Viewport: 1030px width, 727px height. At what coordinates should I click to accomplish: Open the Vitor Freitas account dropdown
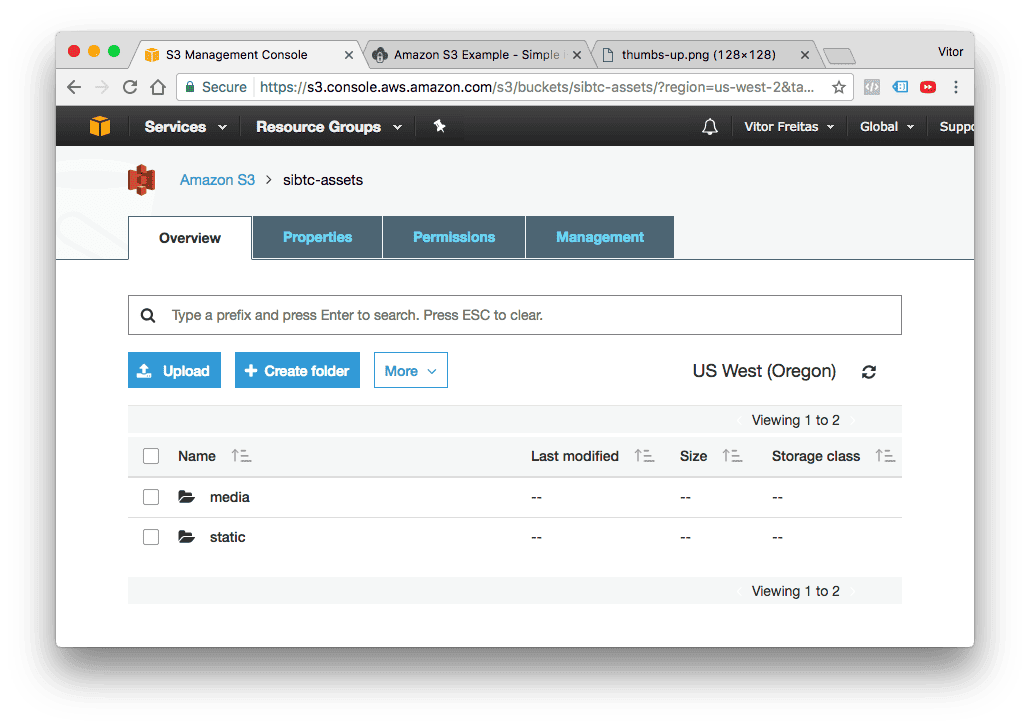[x=789, y=127]
